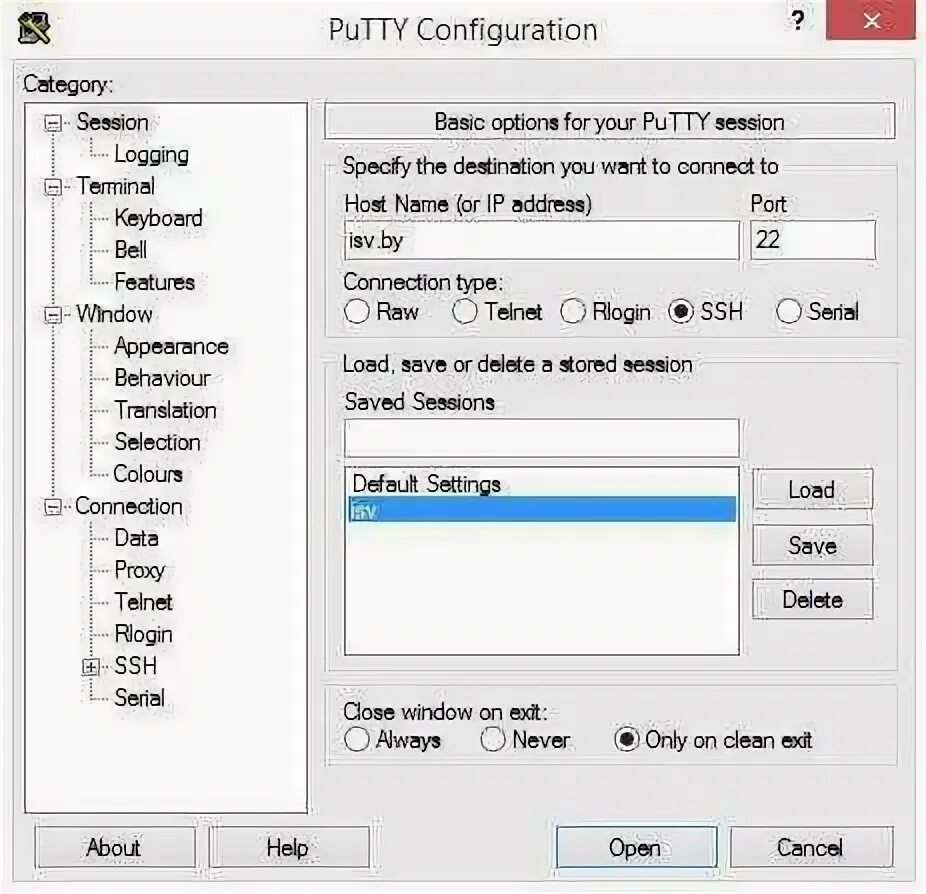Image resolution: width=926 pixels, height=894 pixels.
Task: Collapse the Window tree node
Action: coord(53,315)
